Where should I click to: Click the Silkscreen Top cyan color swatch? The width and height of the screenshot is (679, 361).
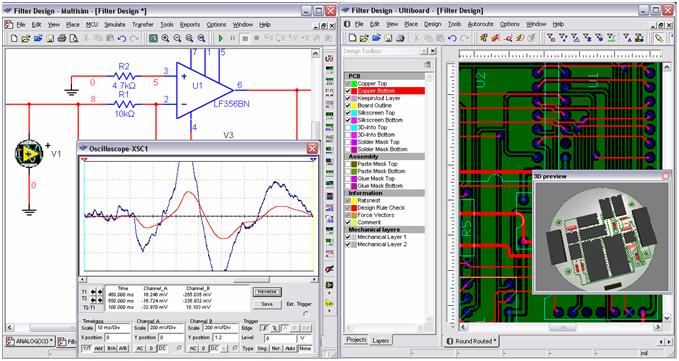pos(354,113)
